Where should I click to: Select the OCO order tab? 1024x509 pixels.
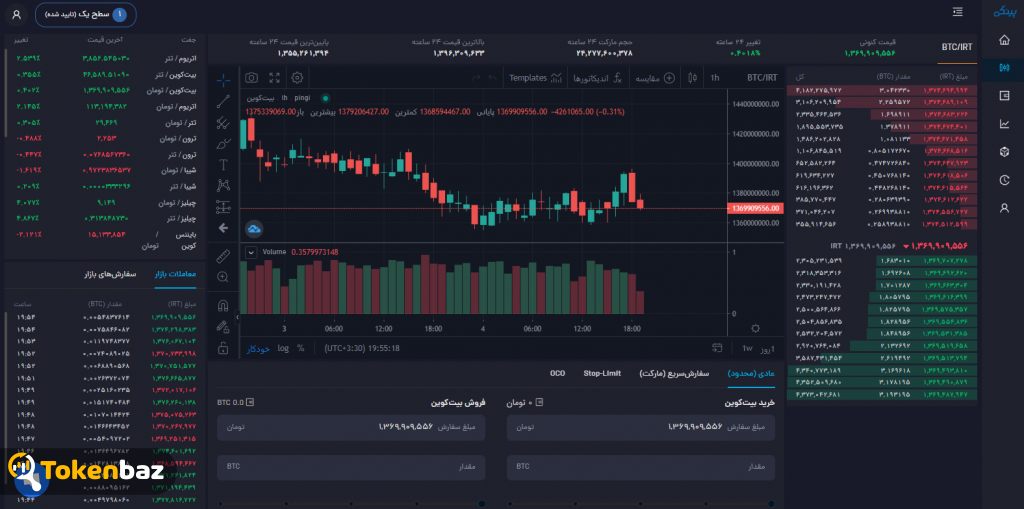point(557,373)
